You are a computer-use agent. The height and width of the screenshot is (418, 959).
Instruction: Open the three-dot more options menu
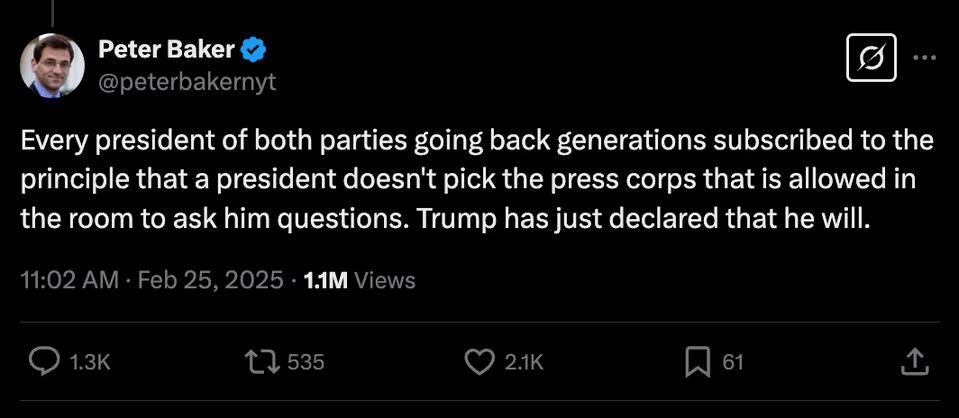925,58
